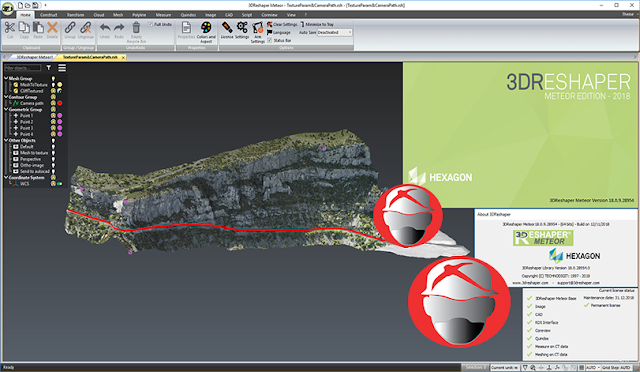Open the Construct ribbon tab

tap(49, 15)
